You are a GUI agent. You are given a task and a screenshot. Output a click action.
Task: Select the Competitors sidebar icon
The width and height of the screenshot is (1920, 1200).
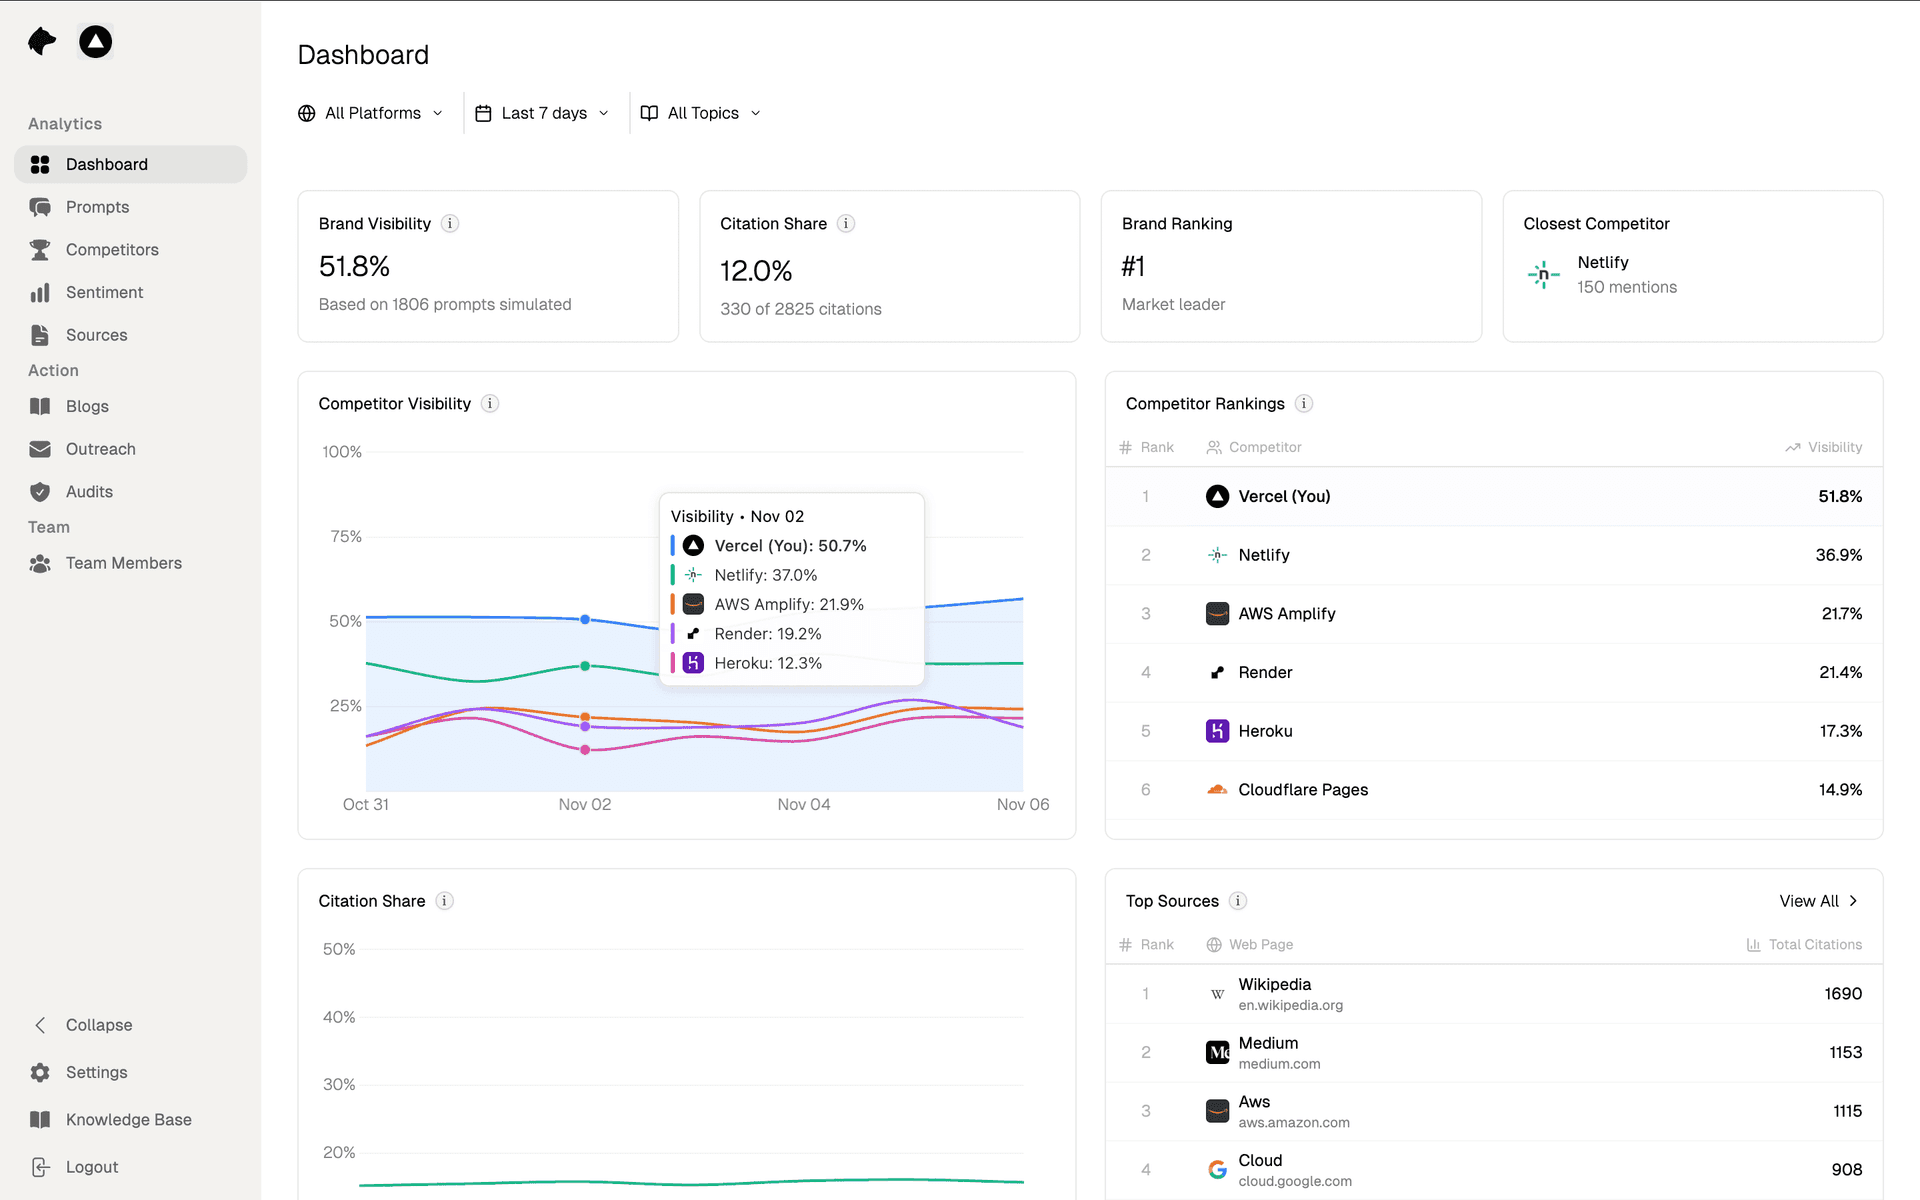40,249
